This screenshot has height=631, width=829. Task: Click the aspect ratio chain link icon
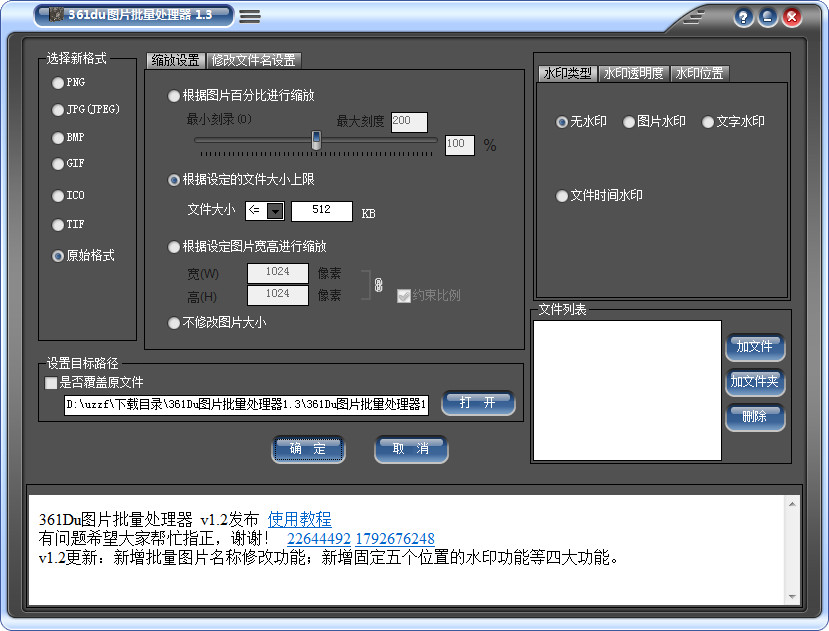pyautogui.click(x=379, y=285)
